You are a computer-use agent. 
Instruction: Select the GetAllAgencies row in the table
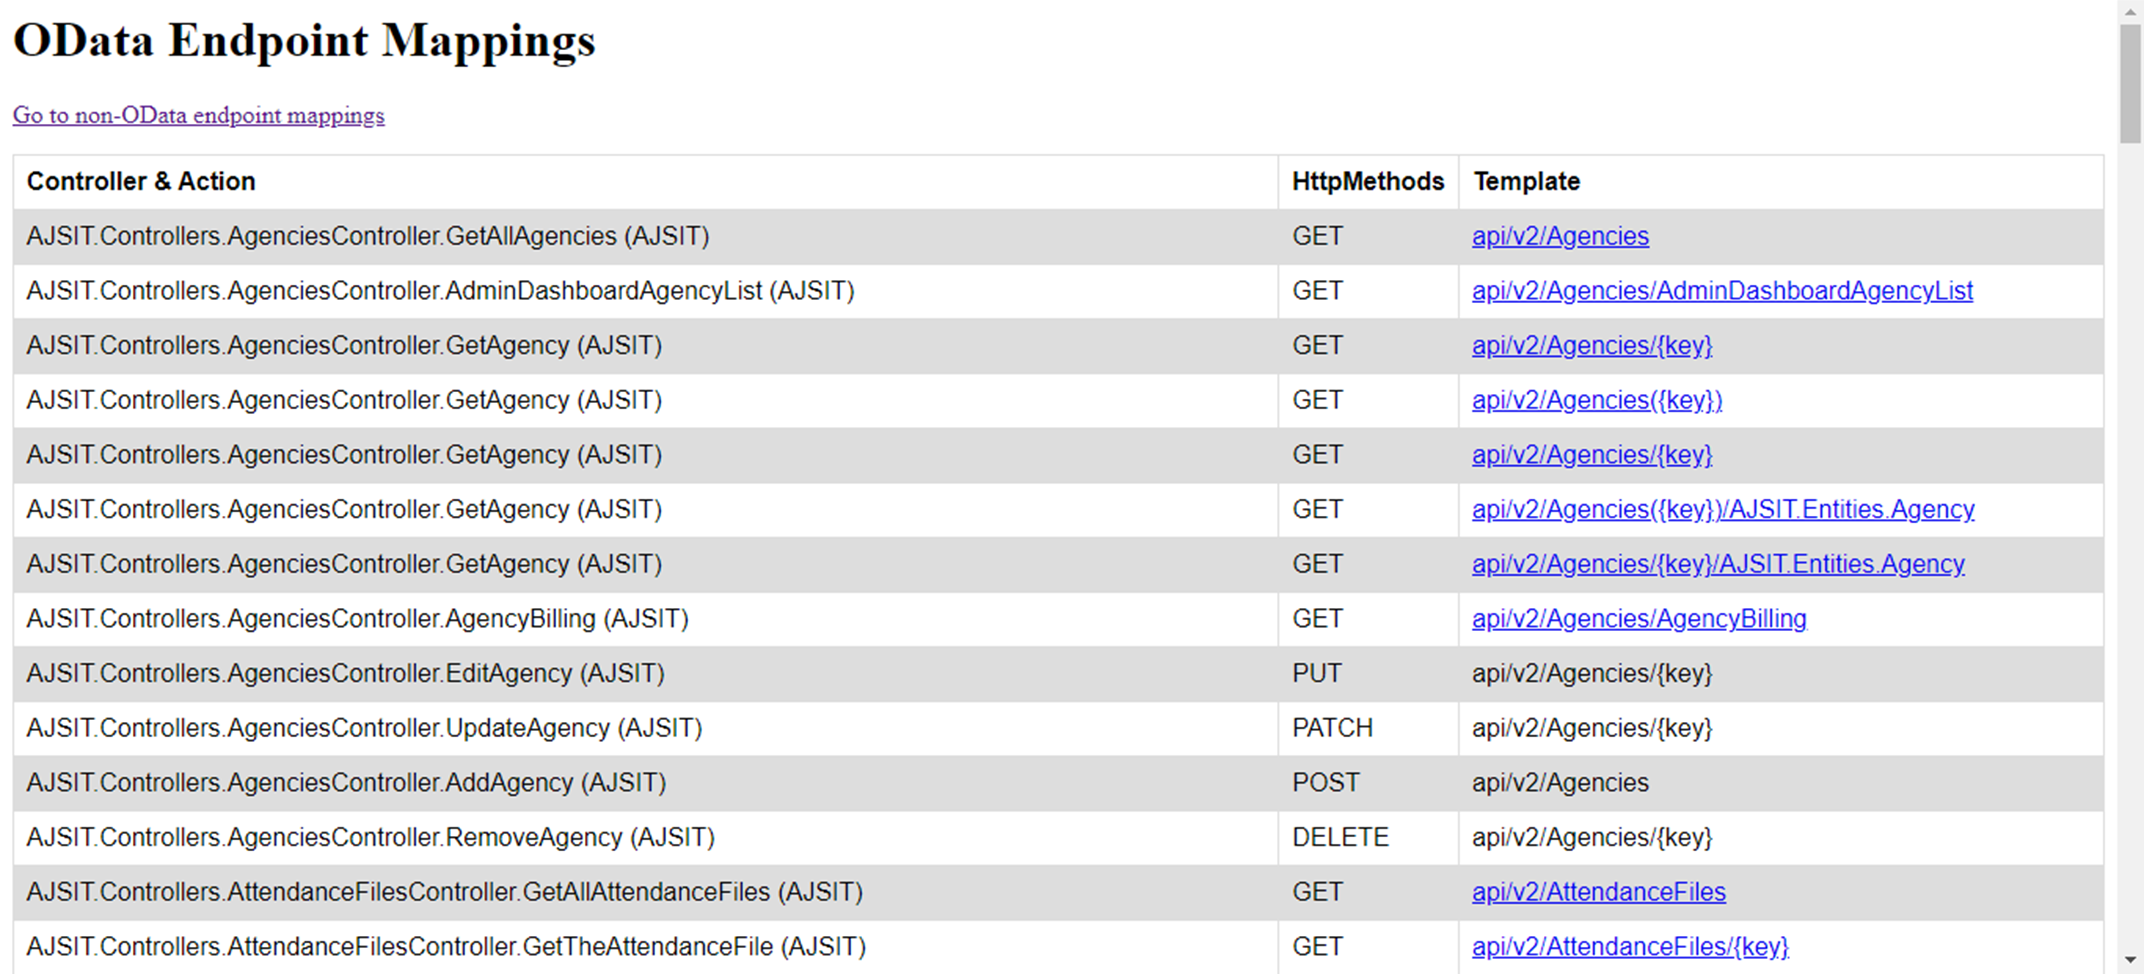click(640, 236)
